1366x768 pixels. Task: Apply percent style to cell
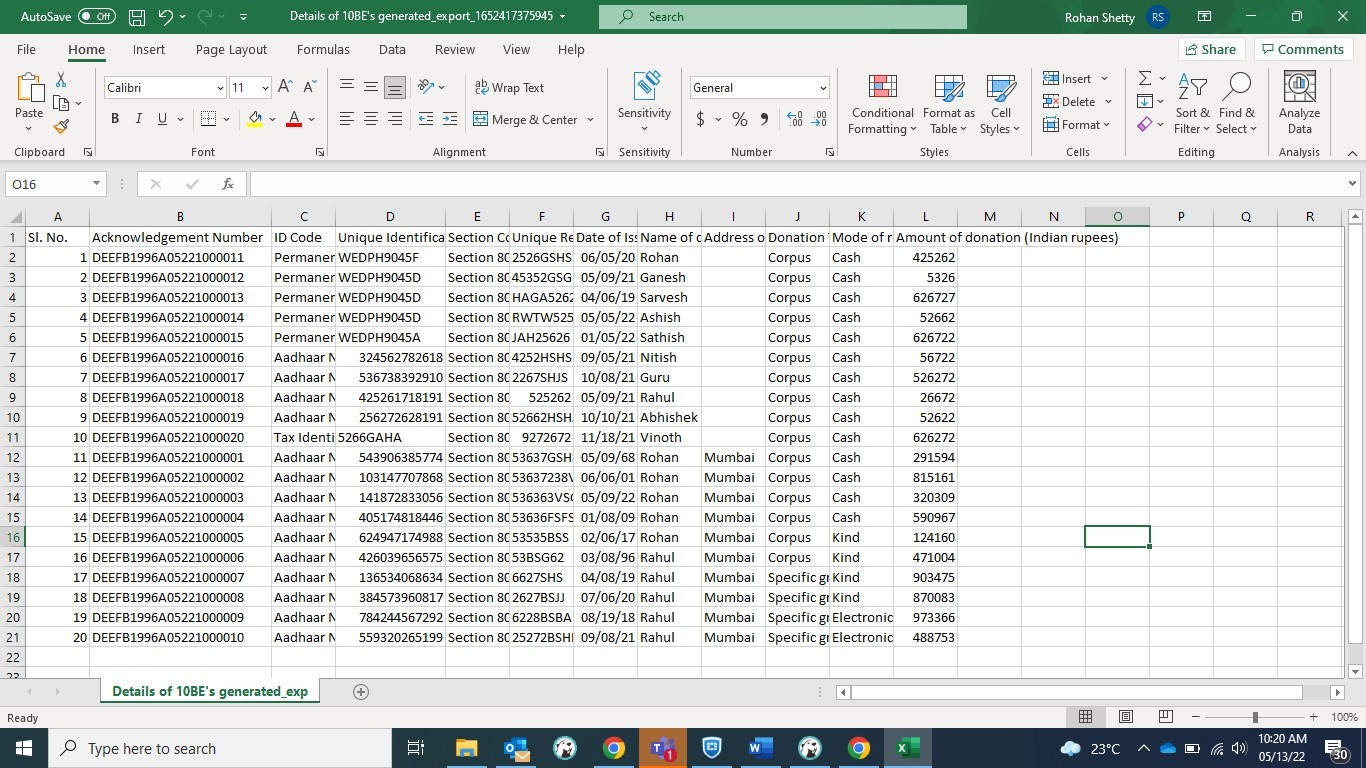(x=739, y=119)
